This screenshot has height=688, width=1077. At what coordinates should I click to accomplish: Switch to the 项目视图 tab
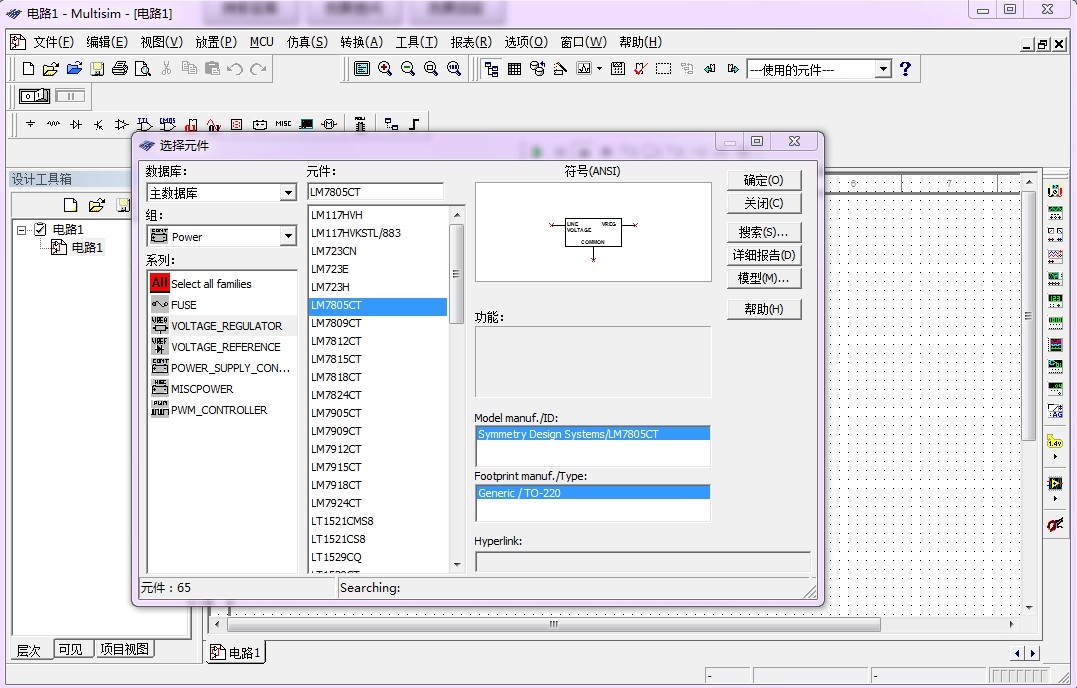(x=124, y=650)
